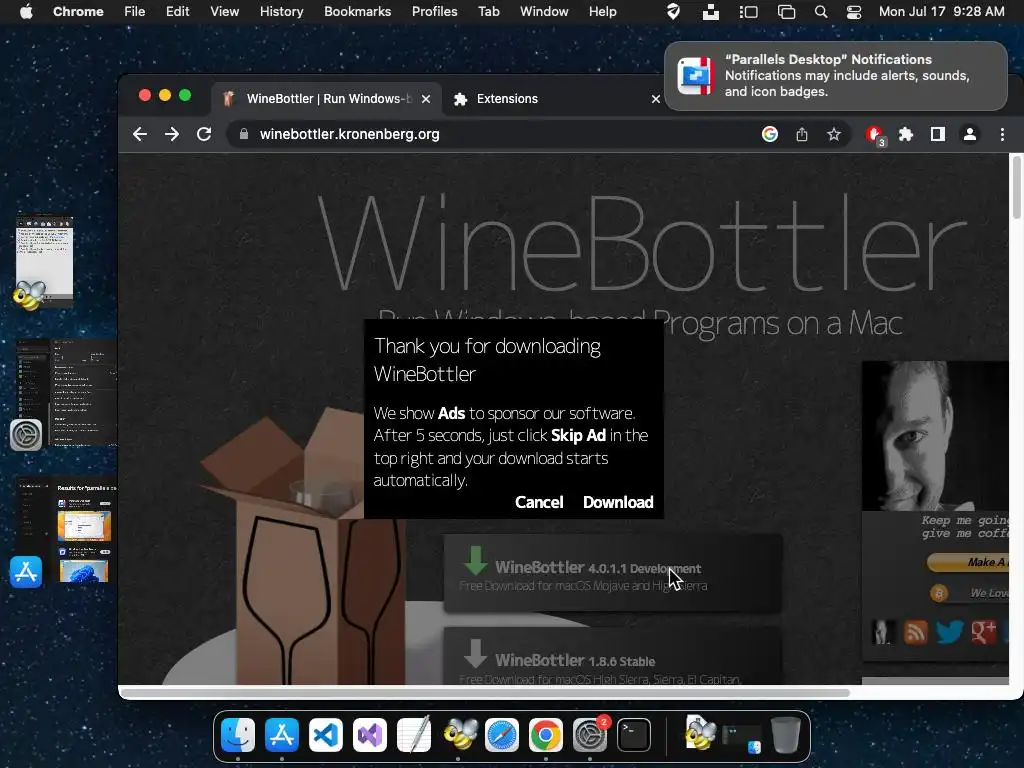Cancel the download dialog
Viewport: 1024px width, 768px height.
[x=539, y=502]
